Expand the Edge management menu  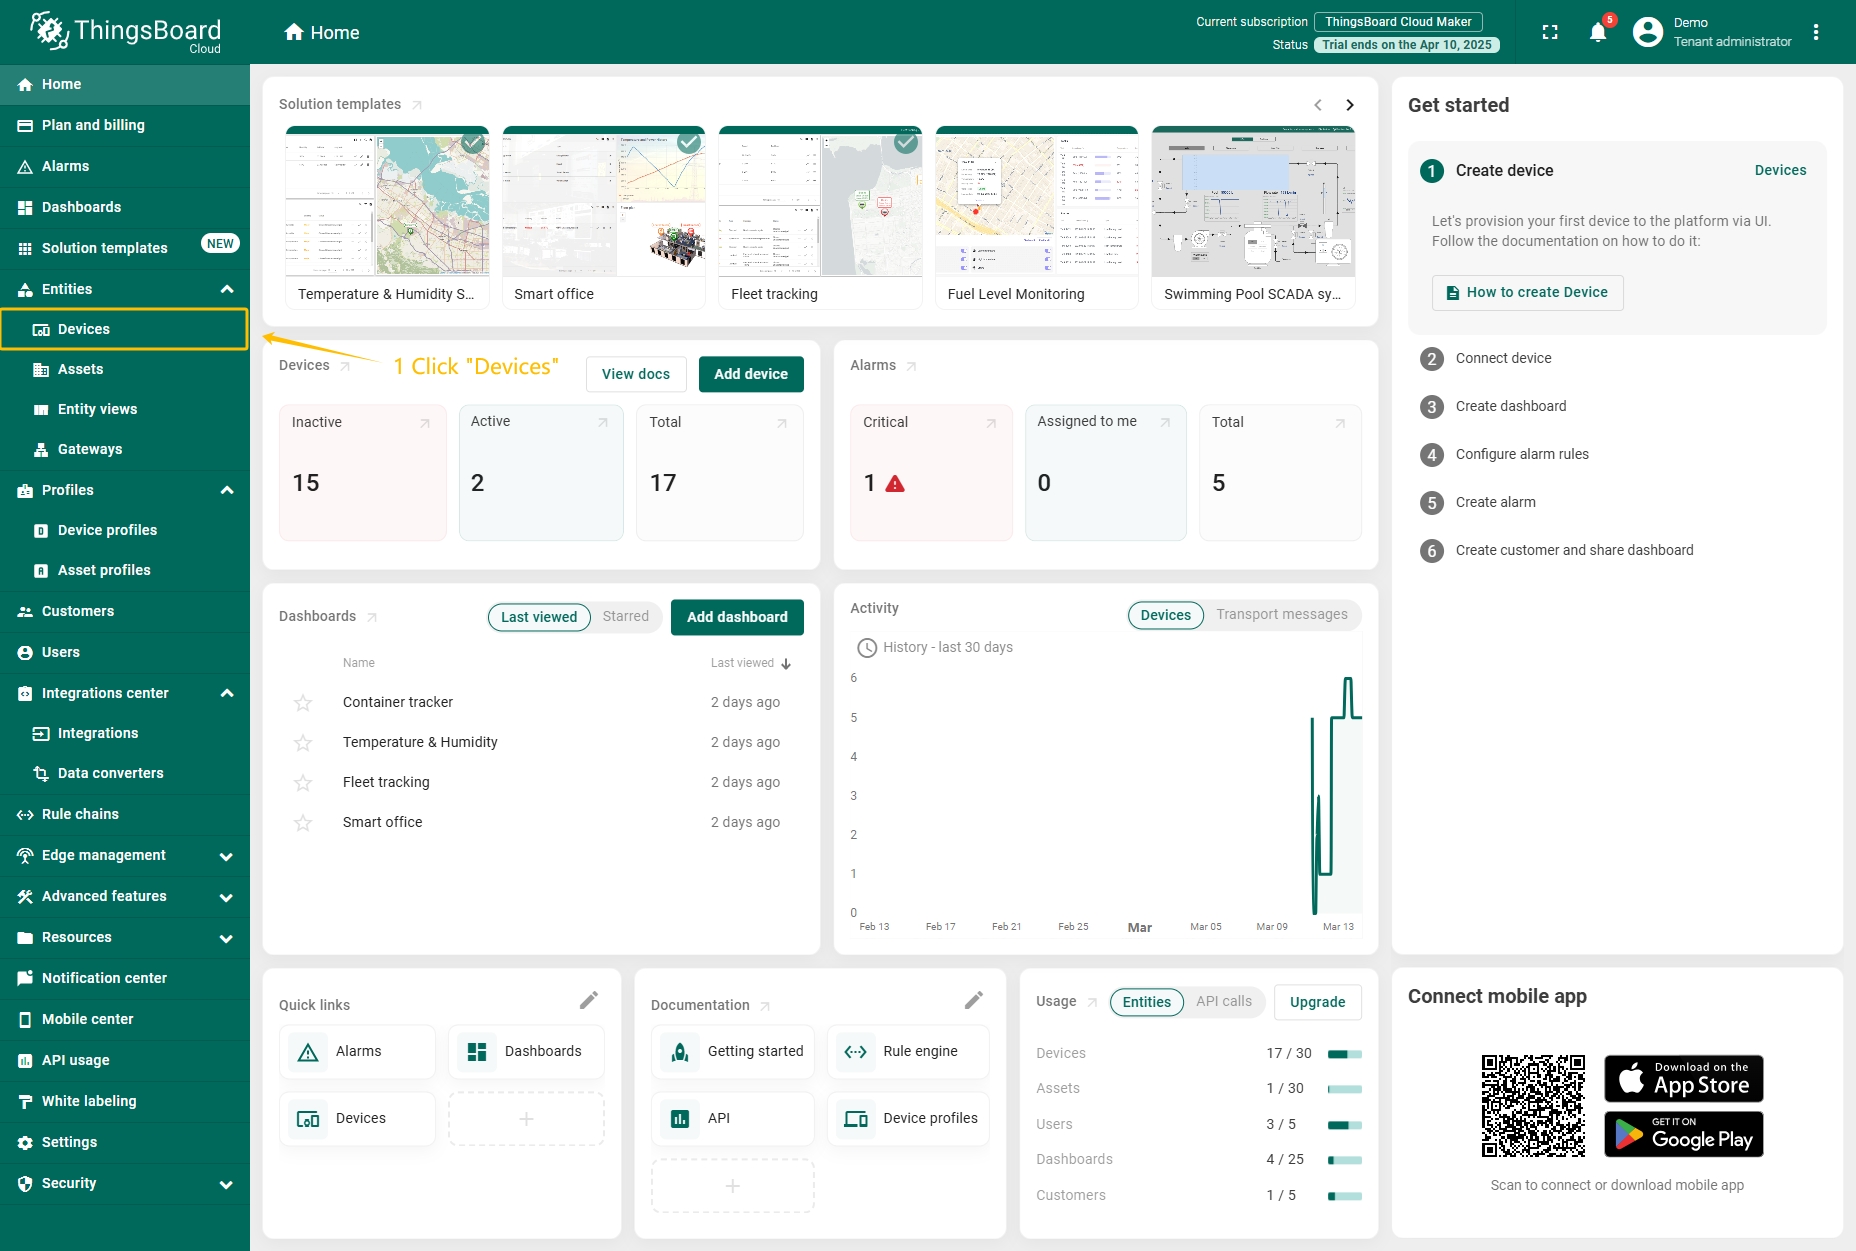226,856
